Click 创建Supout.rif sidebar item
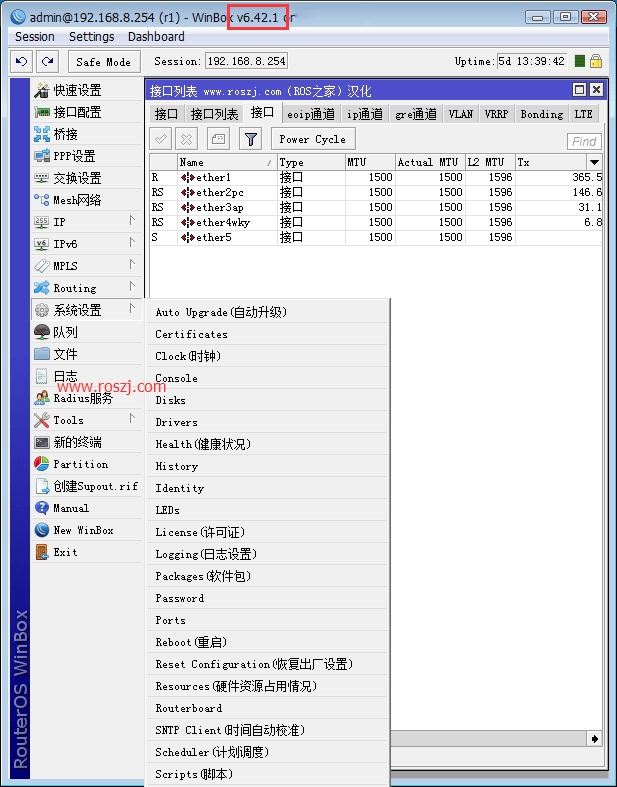617x787 pixels. pos(87,486)
